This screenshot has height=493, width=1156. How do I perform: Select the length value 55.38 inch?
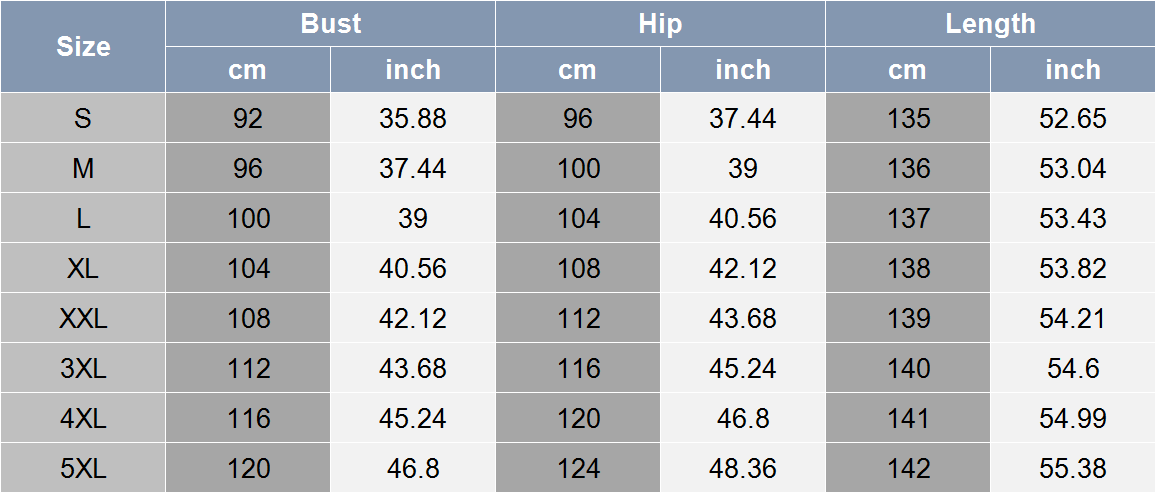tap(1073, 469)
